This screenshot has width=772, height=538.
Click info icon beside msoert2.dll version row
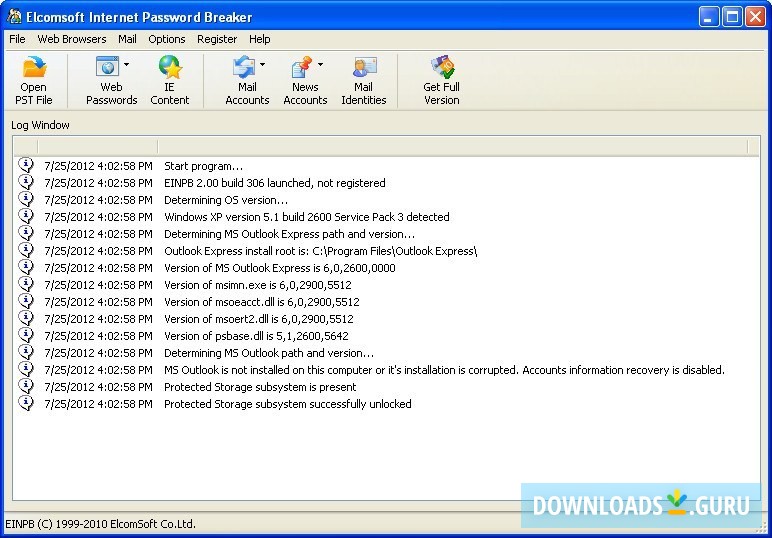point(26,318)
